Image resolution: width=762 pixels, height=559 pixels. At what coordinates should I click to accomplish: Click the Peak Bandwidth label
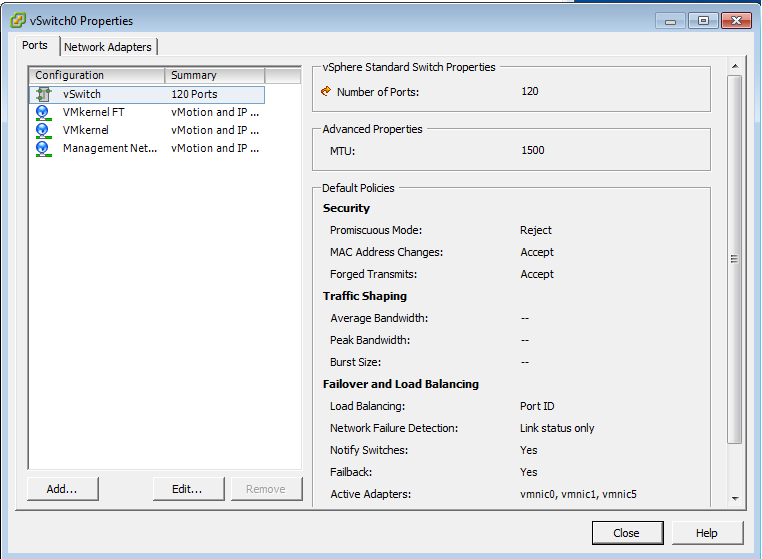[370, 340]
